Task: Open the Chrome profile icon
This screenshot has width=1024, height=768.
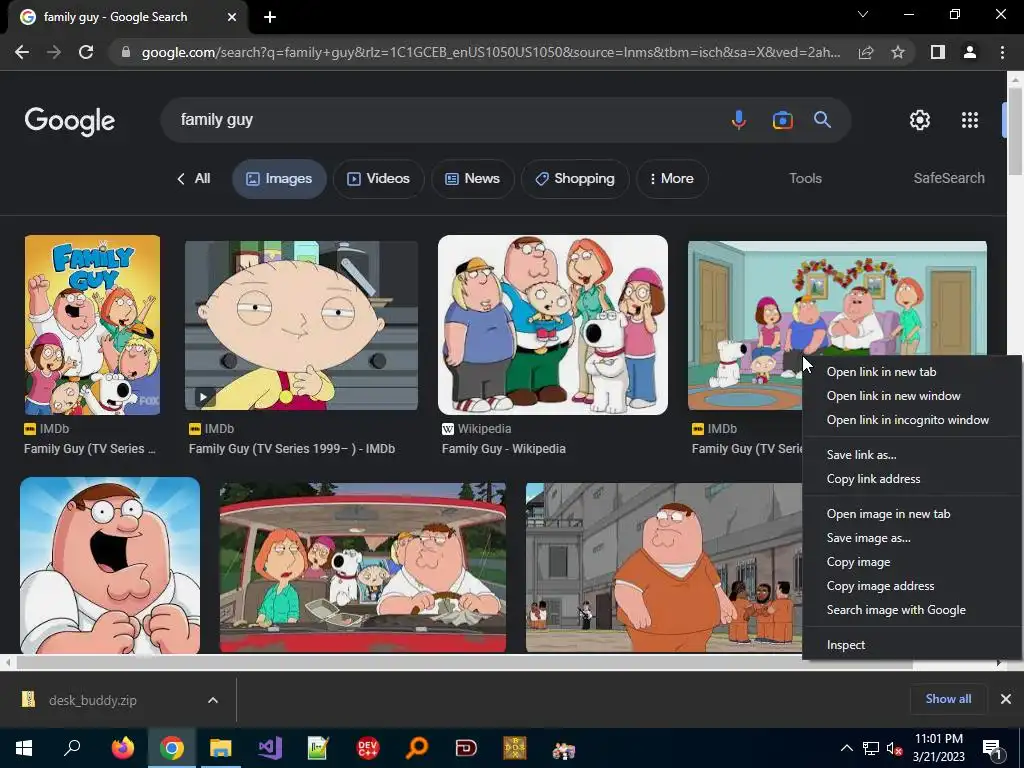Action: pos(970,52)
